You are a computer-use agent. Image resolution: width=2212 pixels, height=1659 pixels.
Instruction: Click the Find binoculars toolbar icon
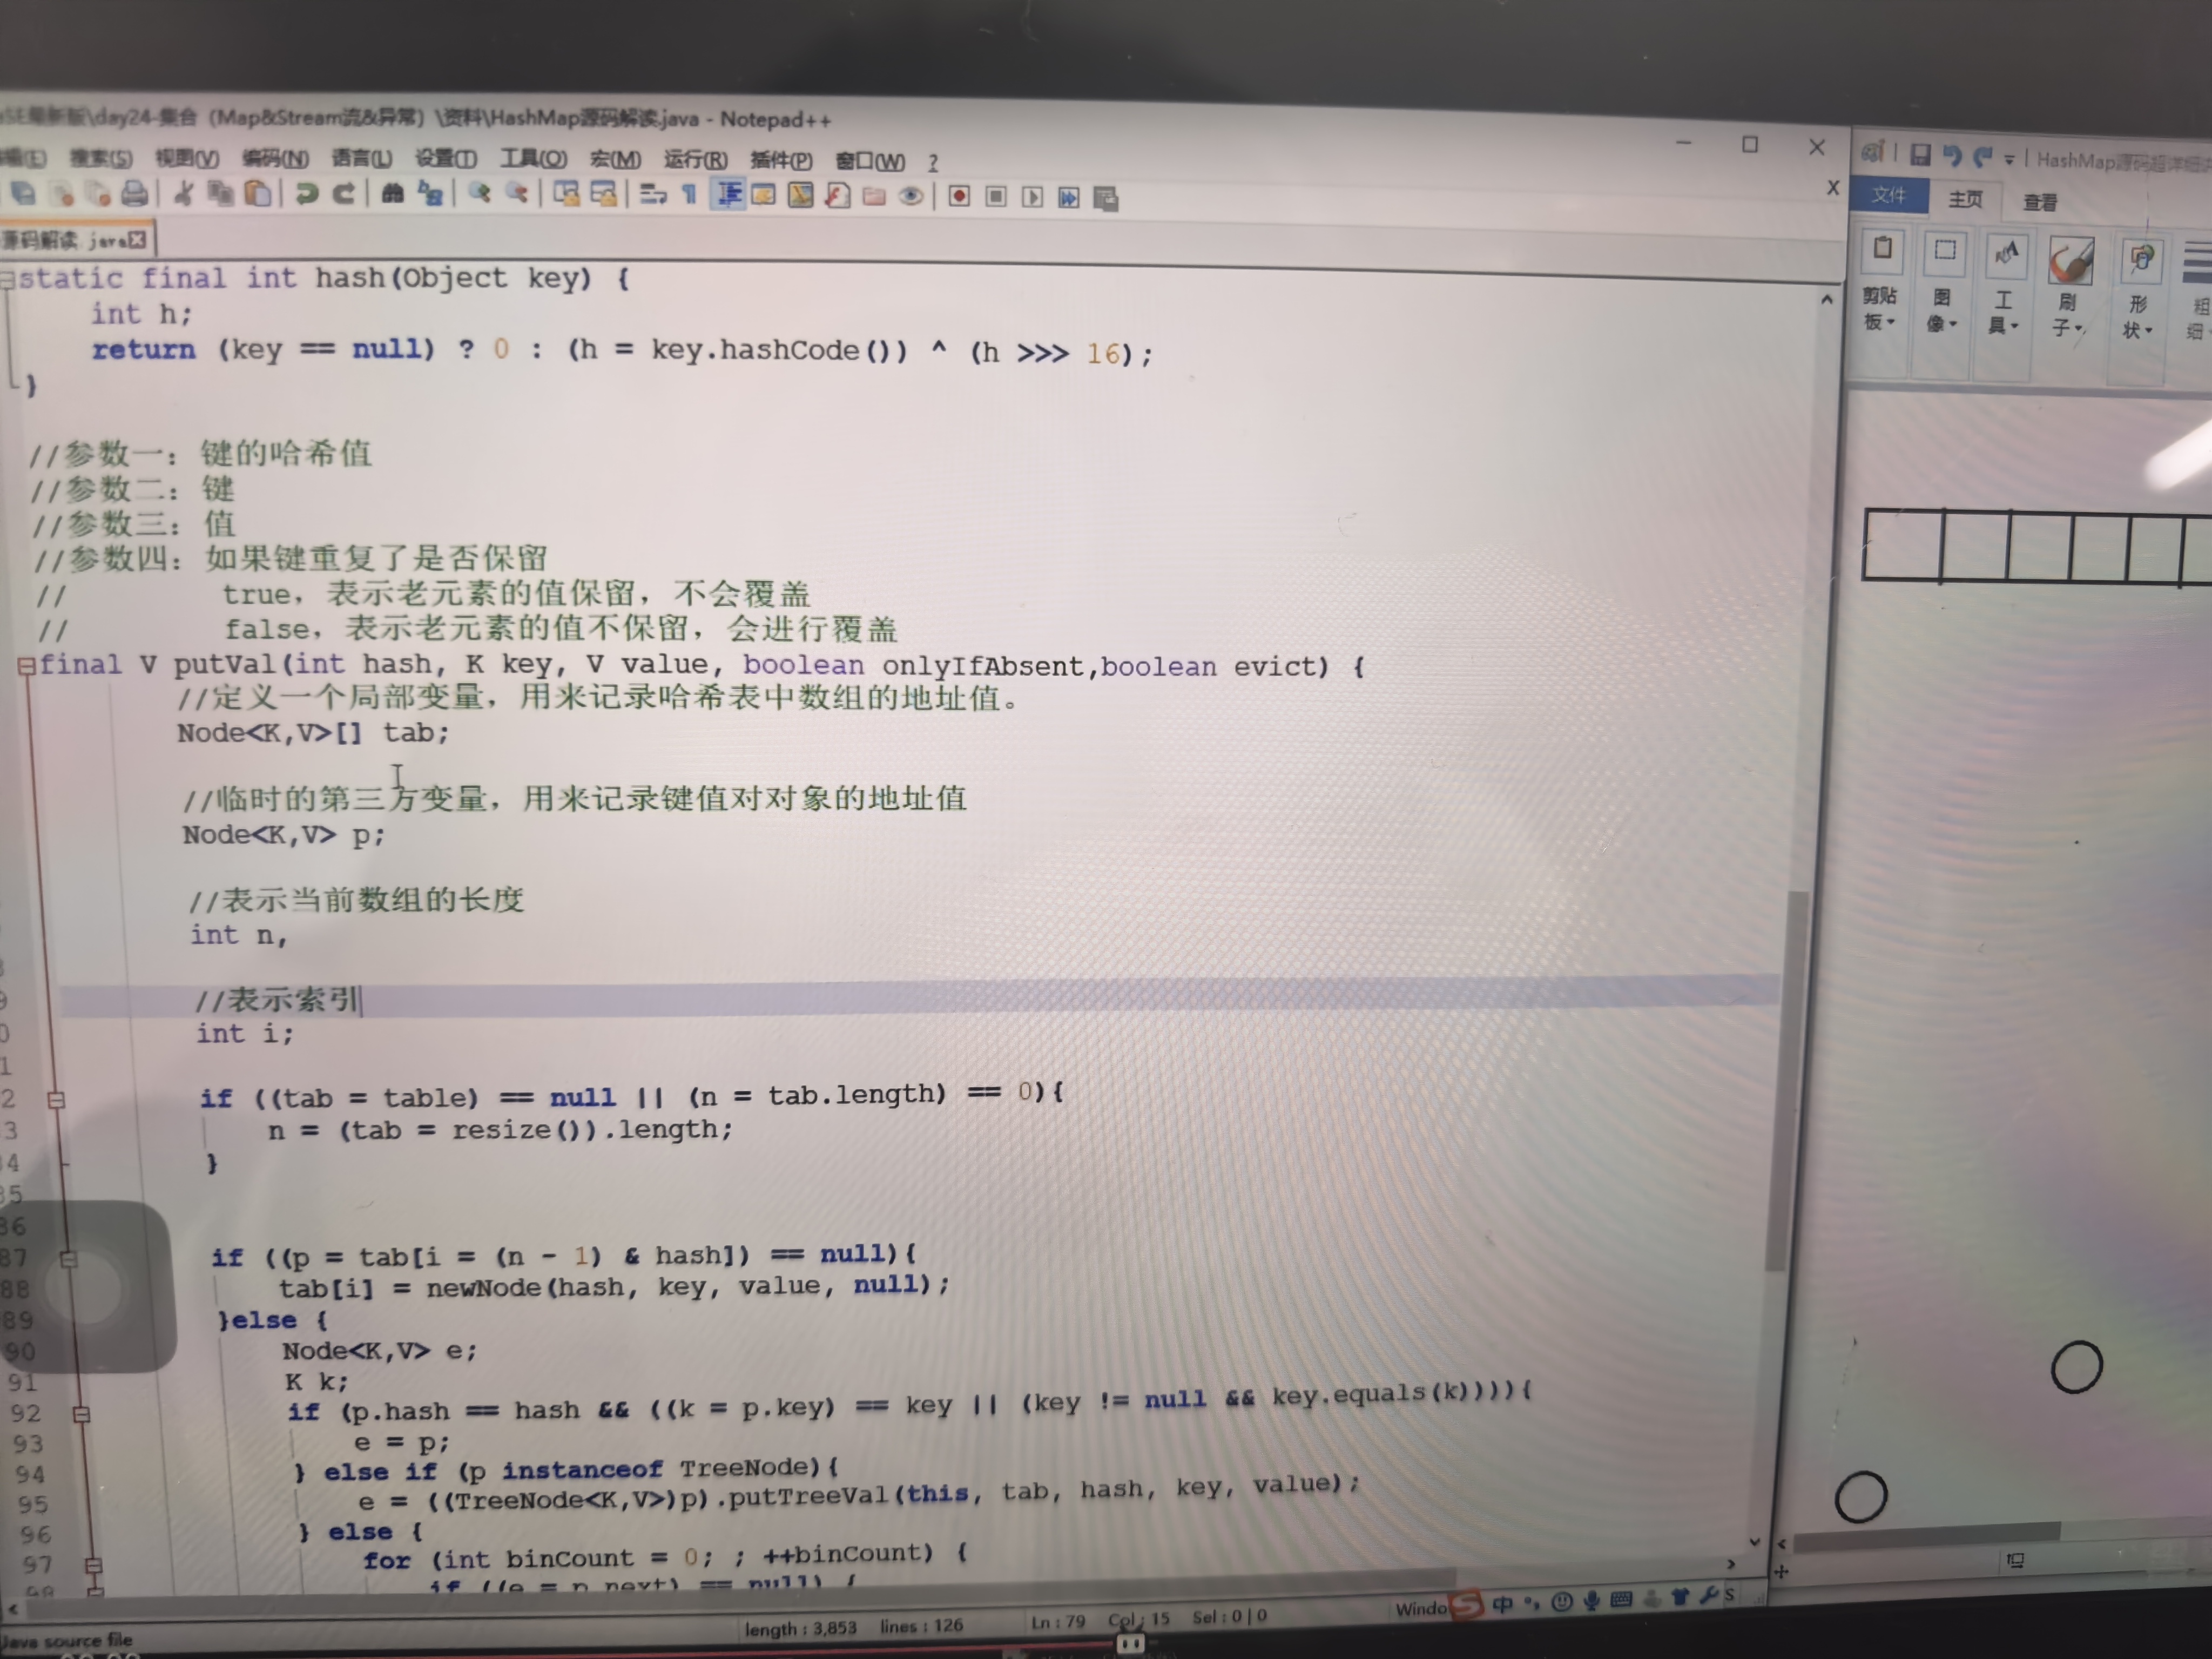click(392, 193)
